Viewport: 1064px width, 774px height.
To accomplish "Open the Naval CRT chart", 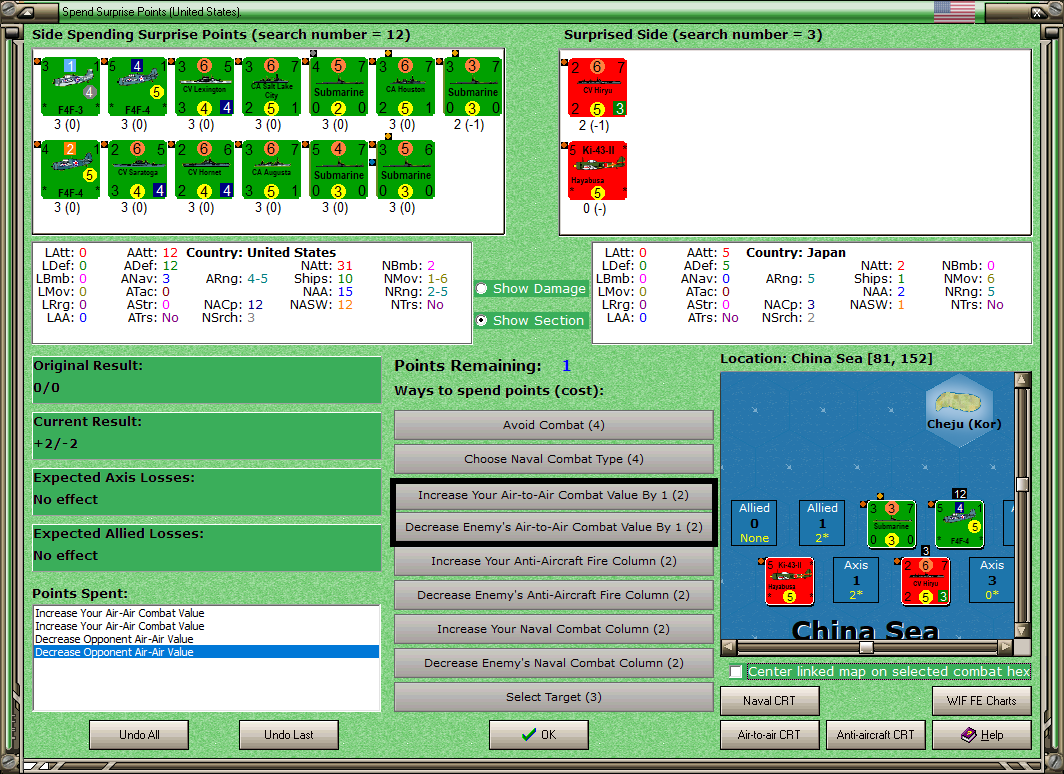I will pyautogui.click(x=770, y=701).
